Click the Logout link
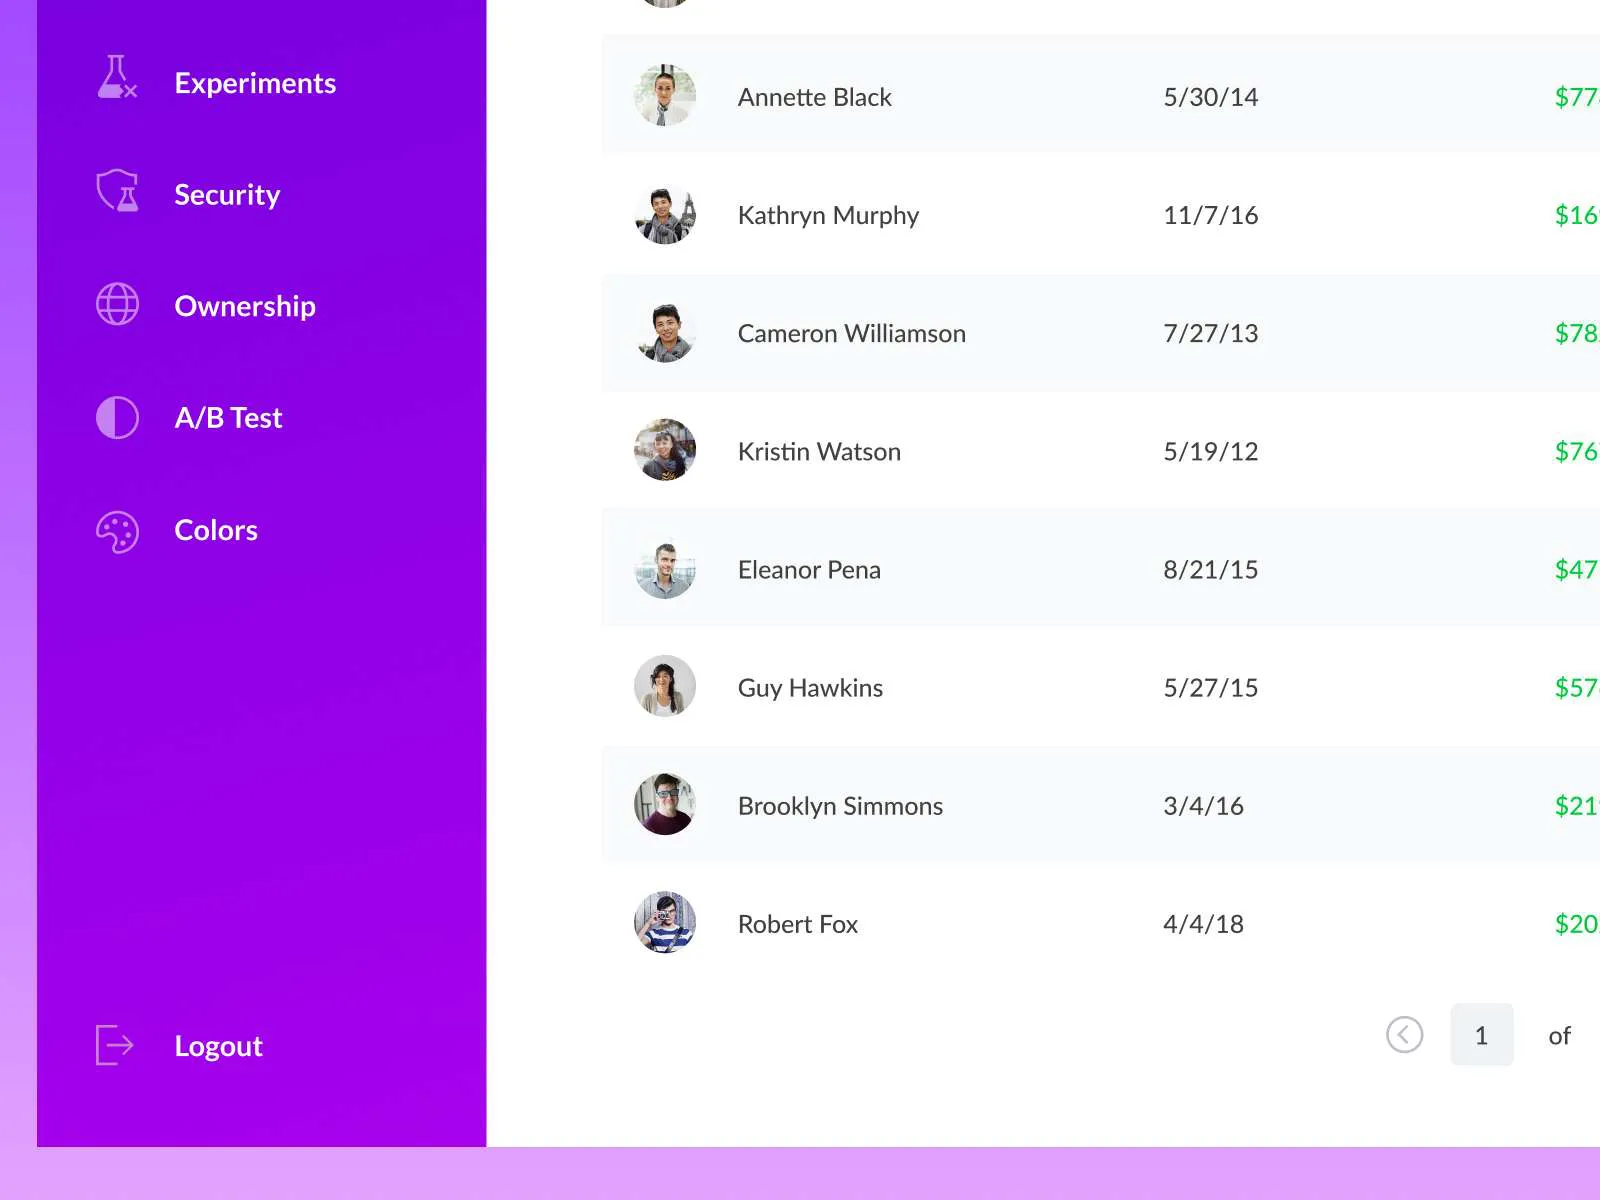This screenshot has width=1600, height=1200. click(218, 1045)
